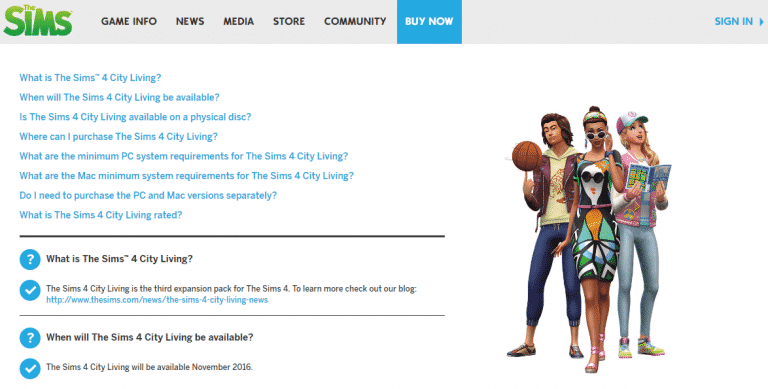The image size is (768, 389).
Task: Click question icon beside 'What is The Sims 4 City Living?'
Action: click(30, 259)
